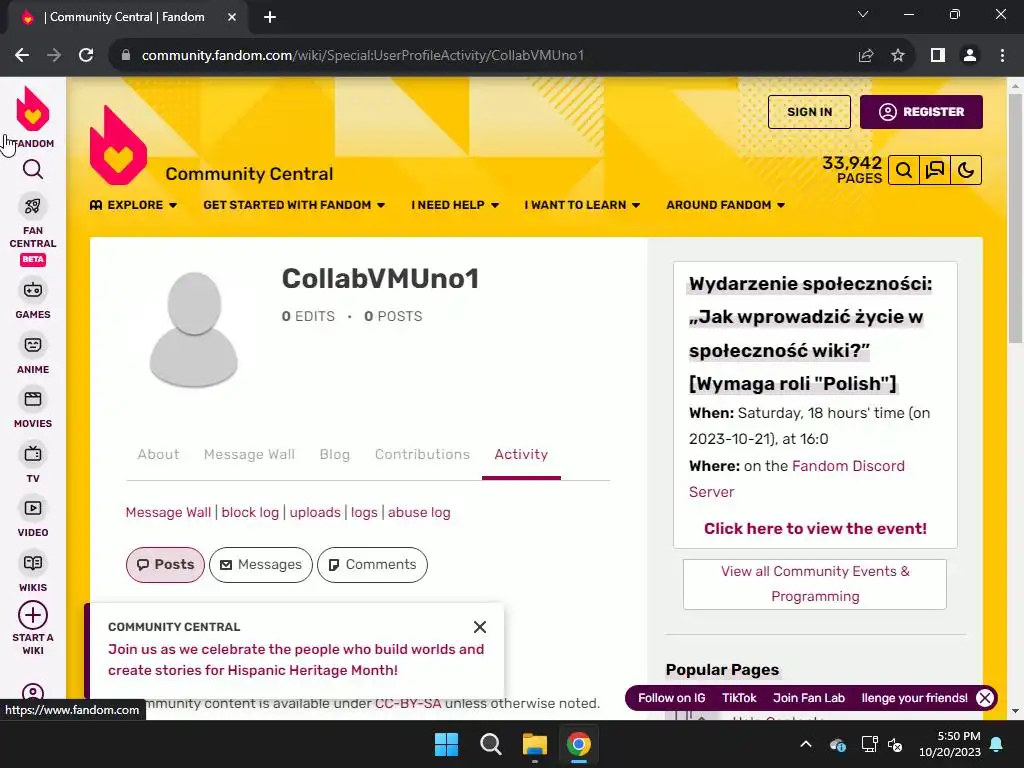
Task: Switch to the Contributions tab
Action: click(x=422, y=455)
